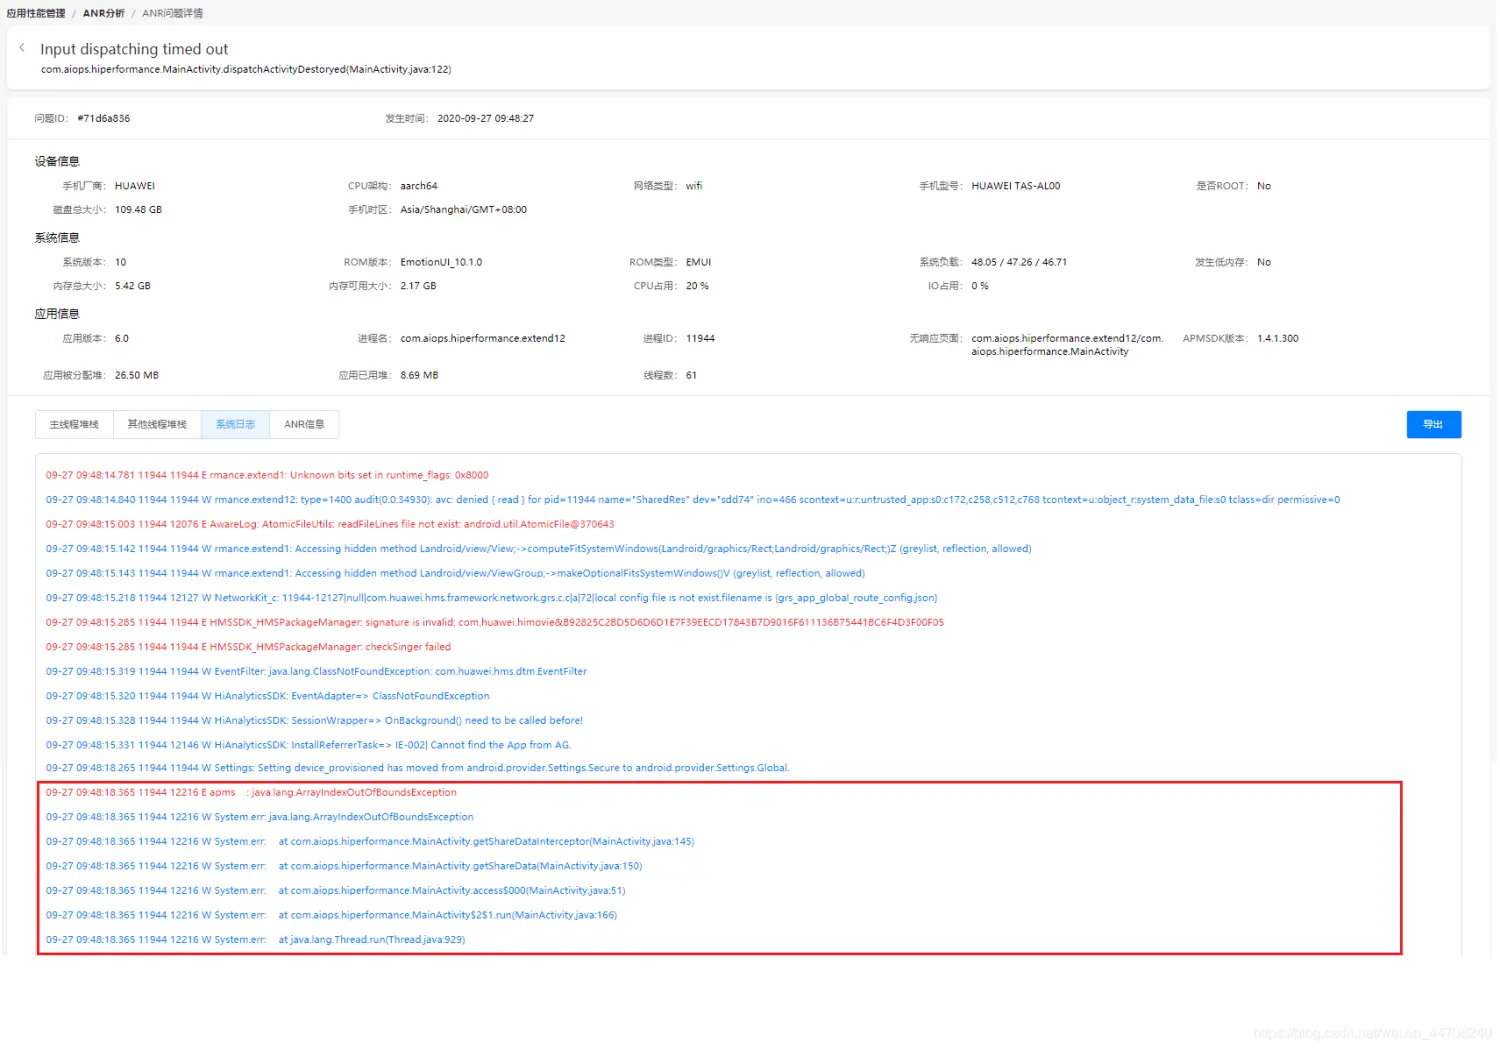
Task: Select used heap value 8.69 MB
Action: [419, 376]
